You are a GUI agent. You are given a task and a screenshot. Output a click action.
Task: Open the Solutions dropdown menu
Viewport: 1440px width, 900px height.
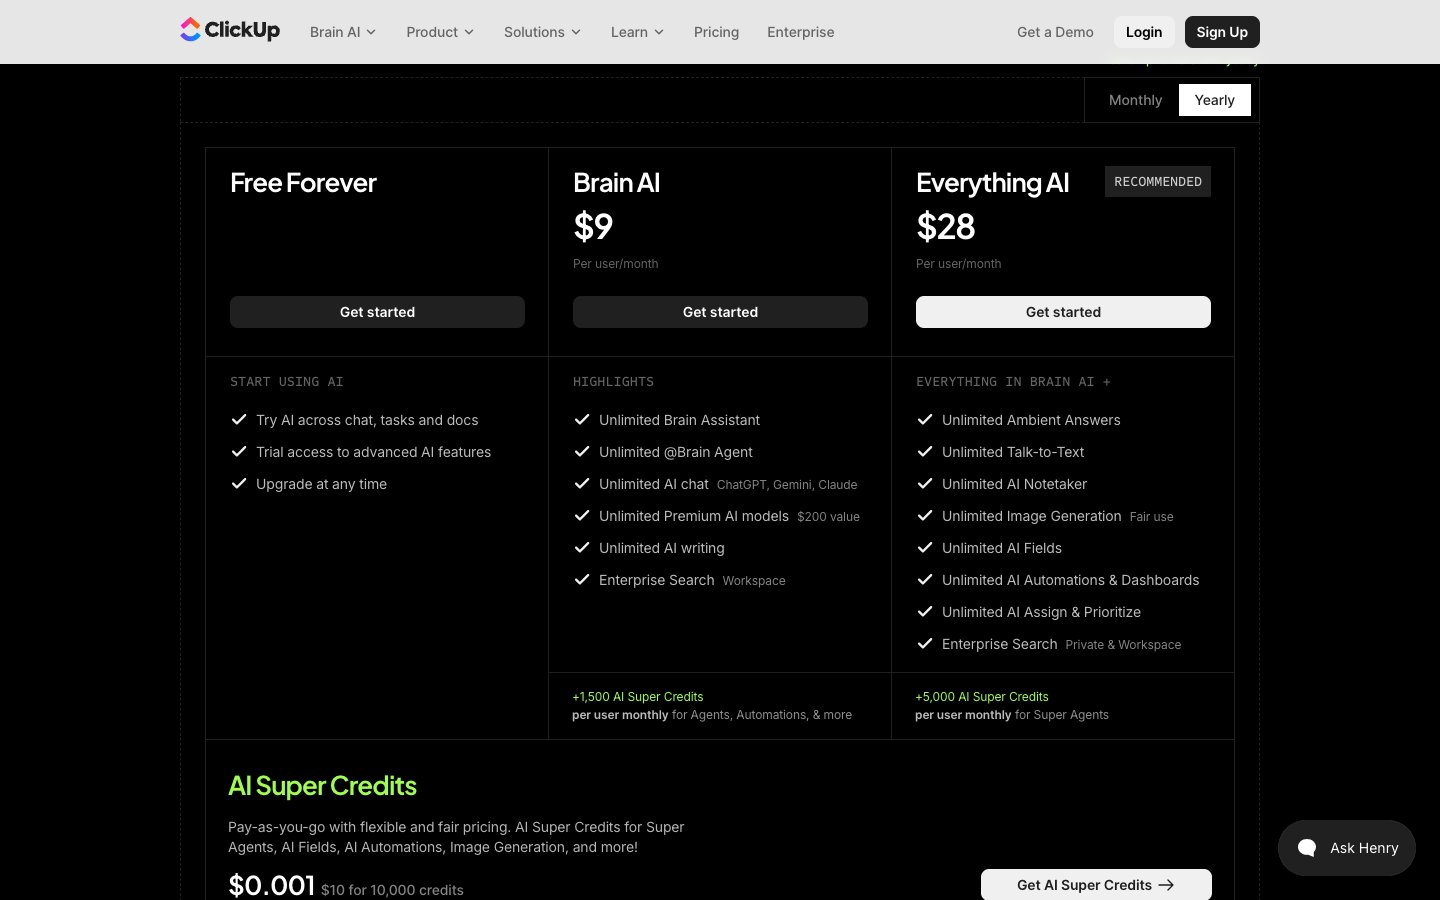(542, 32)
